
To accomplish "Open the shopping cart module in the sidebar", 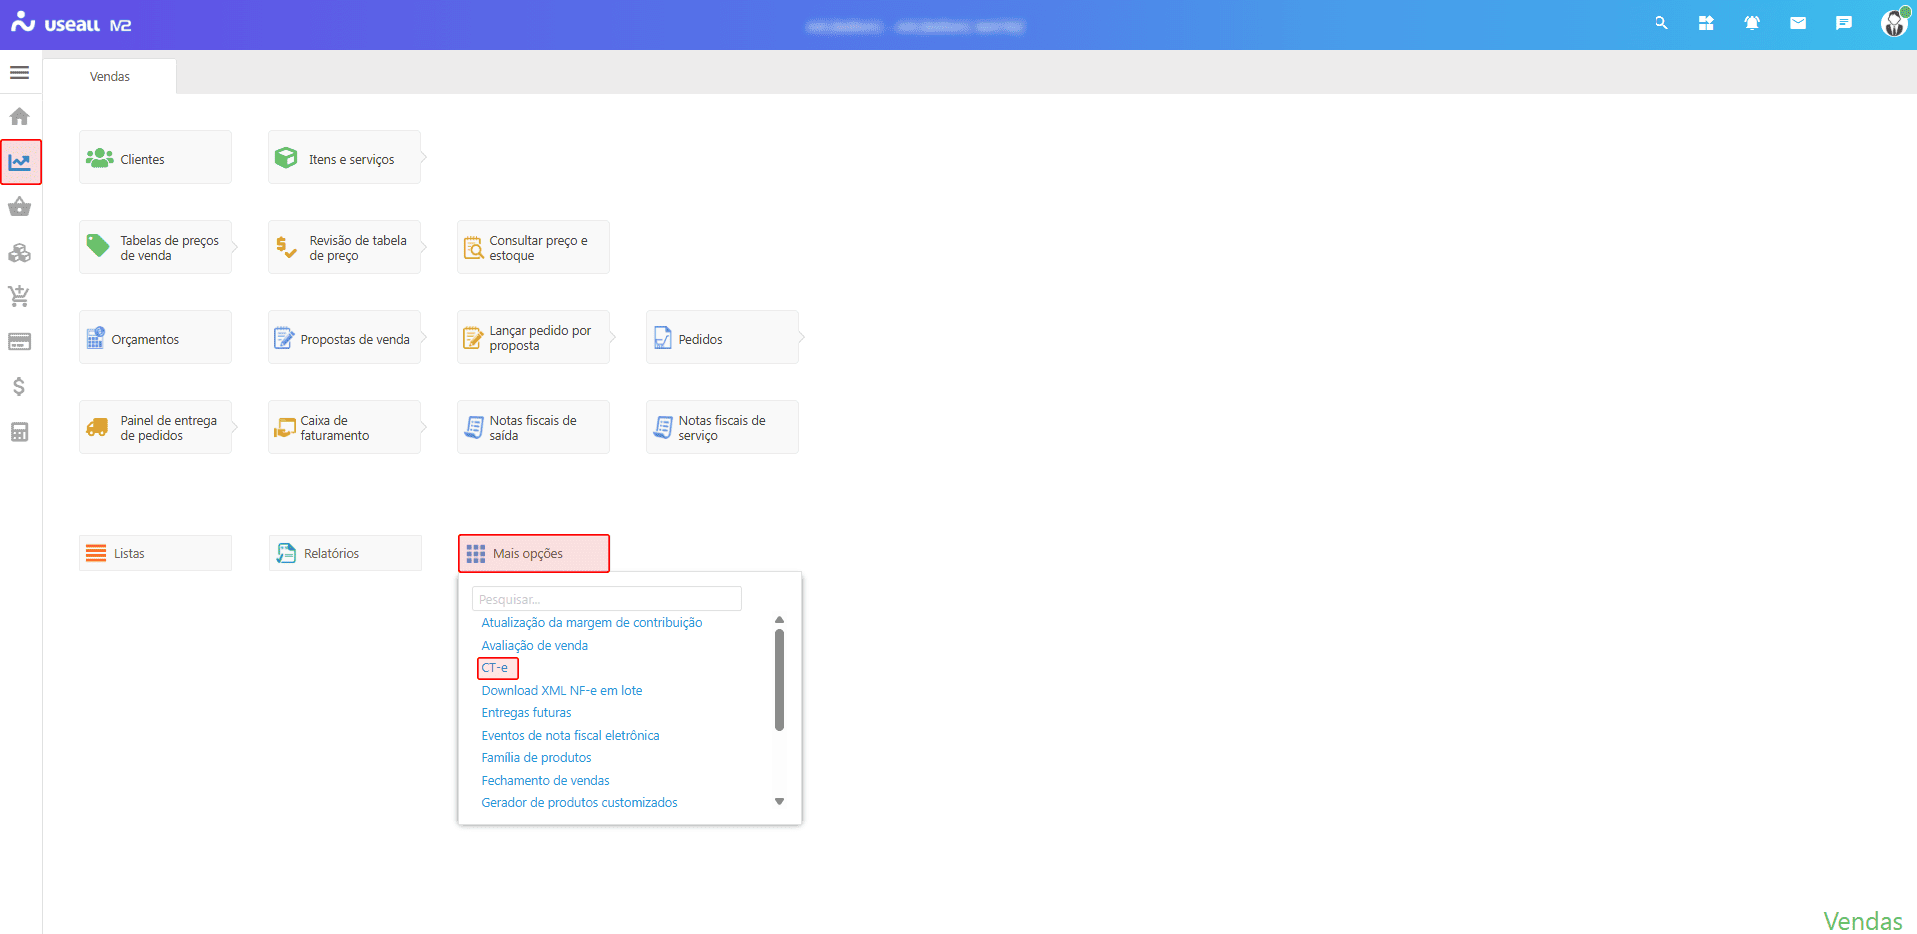I will [19, 296].
